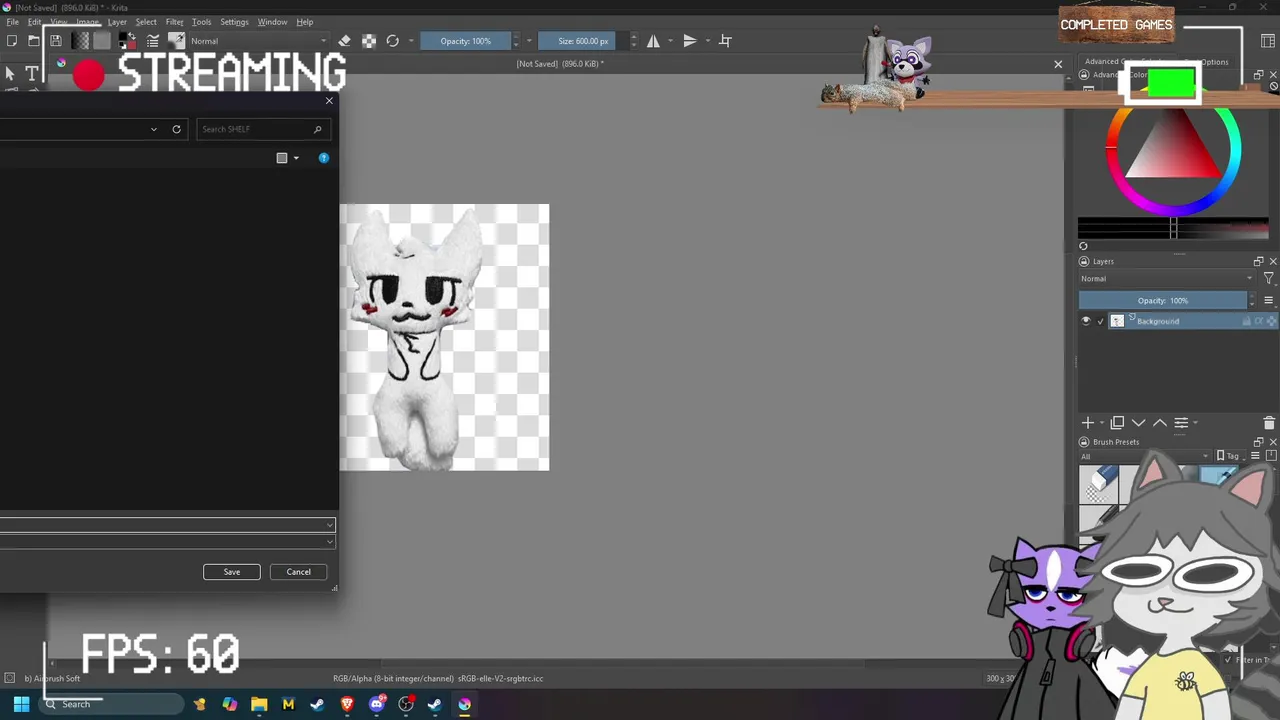
Task: Open the wrap around mode icon
Action: click(726, 41)
